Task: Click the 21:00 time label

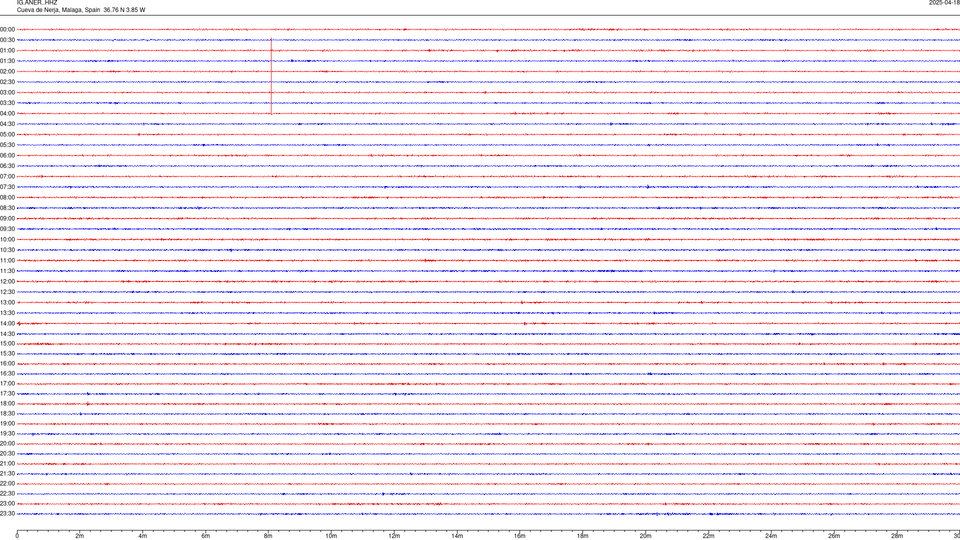Action: click(x=7, y=463)
